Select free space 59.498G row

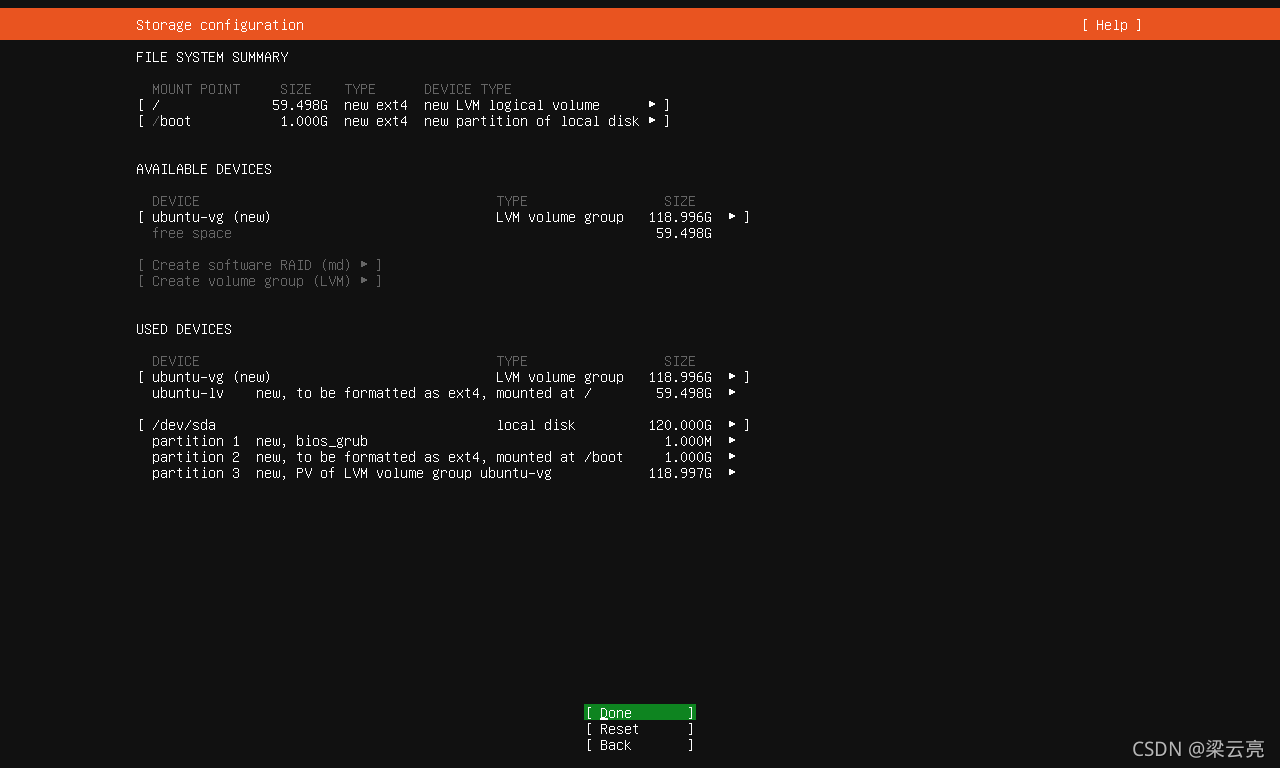(432, 233)
